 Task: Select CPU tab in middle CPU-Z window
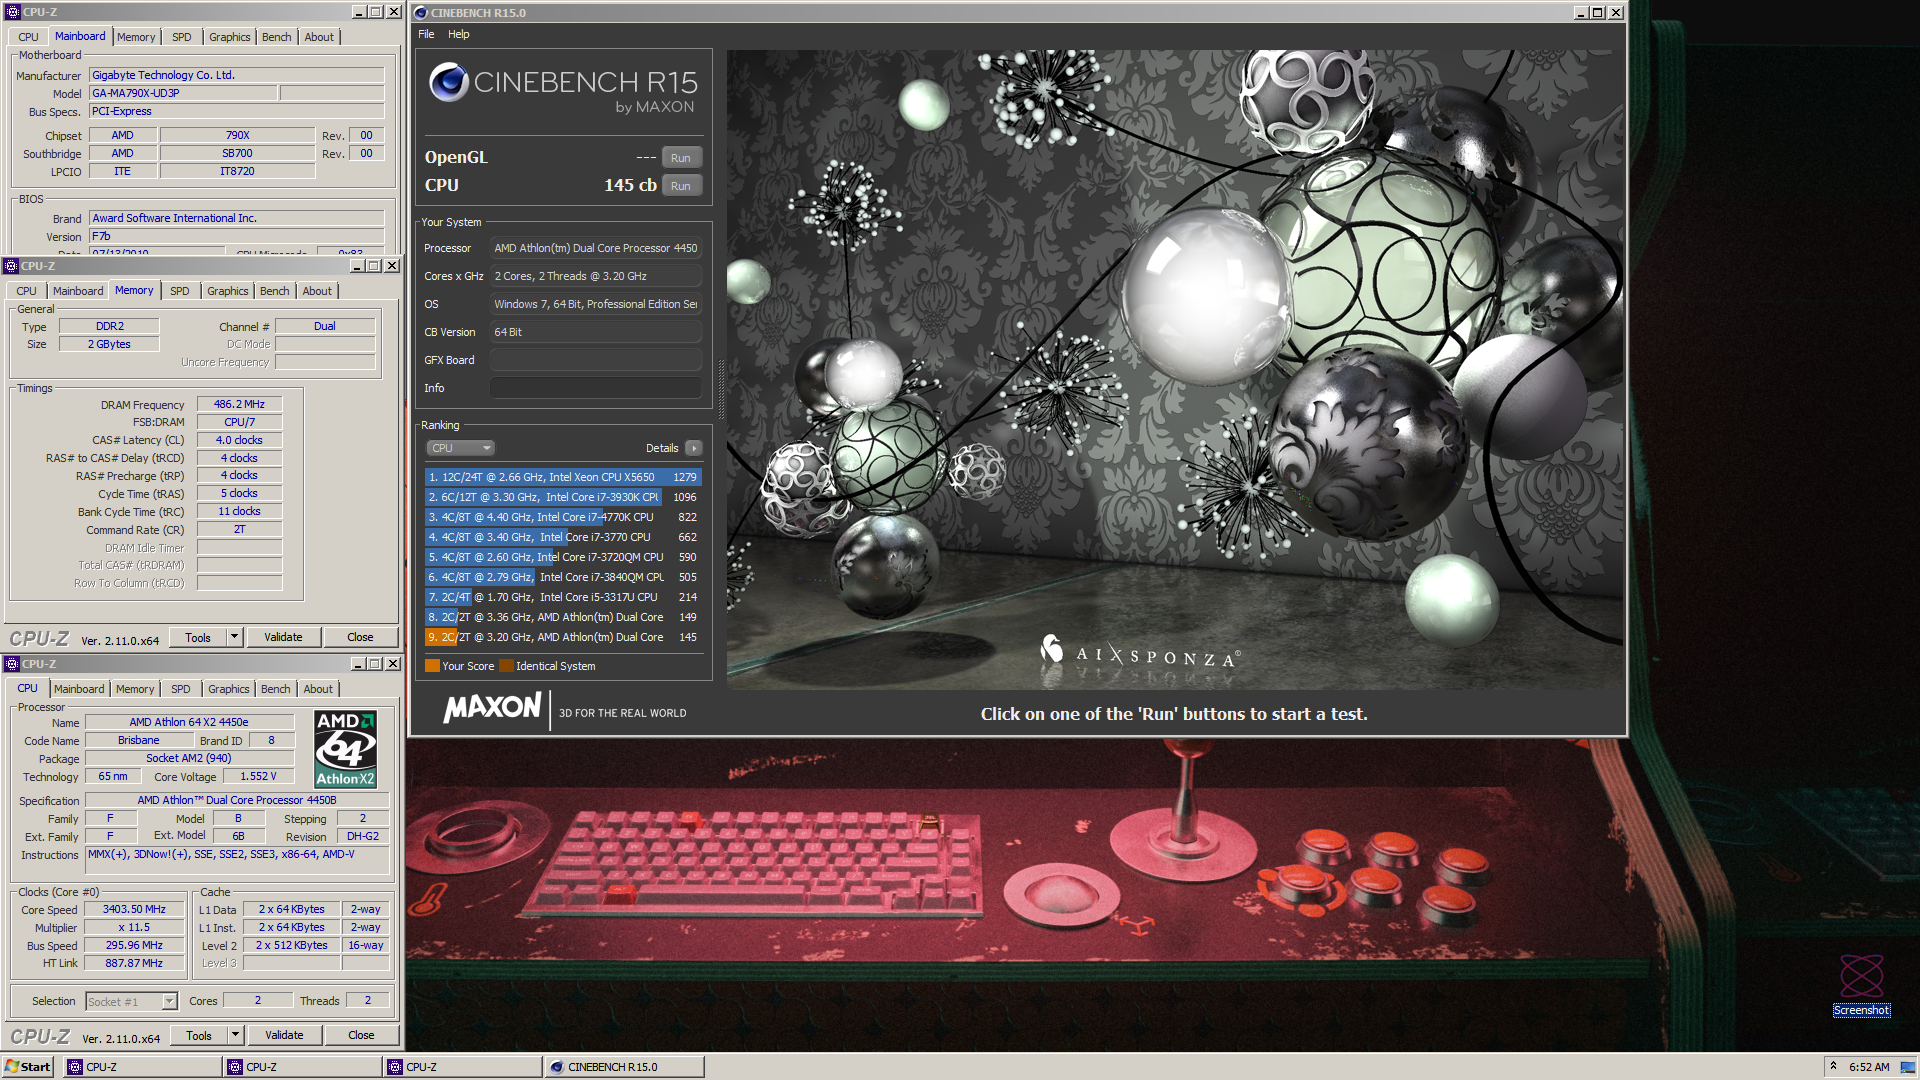click(27, 291)
